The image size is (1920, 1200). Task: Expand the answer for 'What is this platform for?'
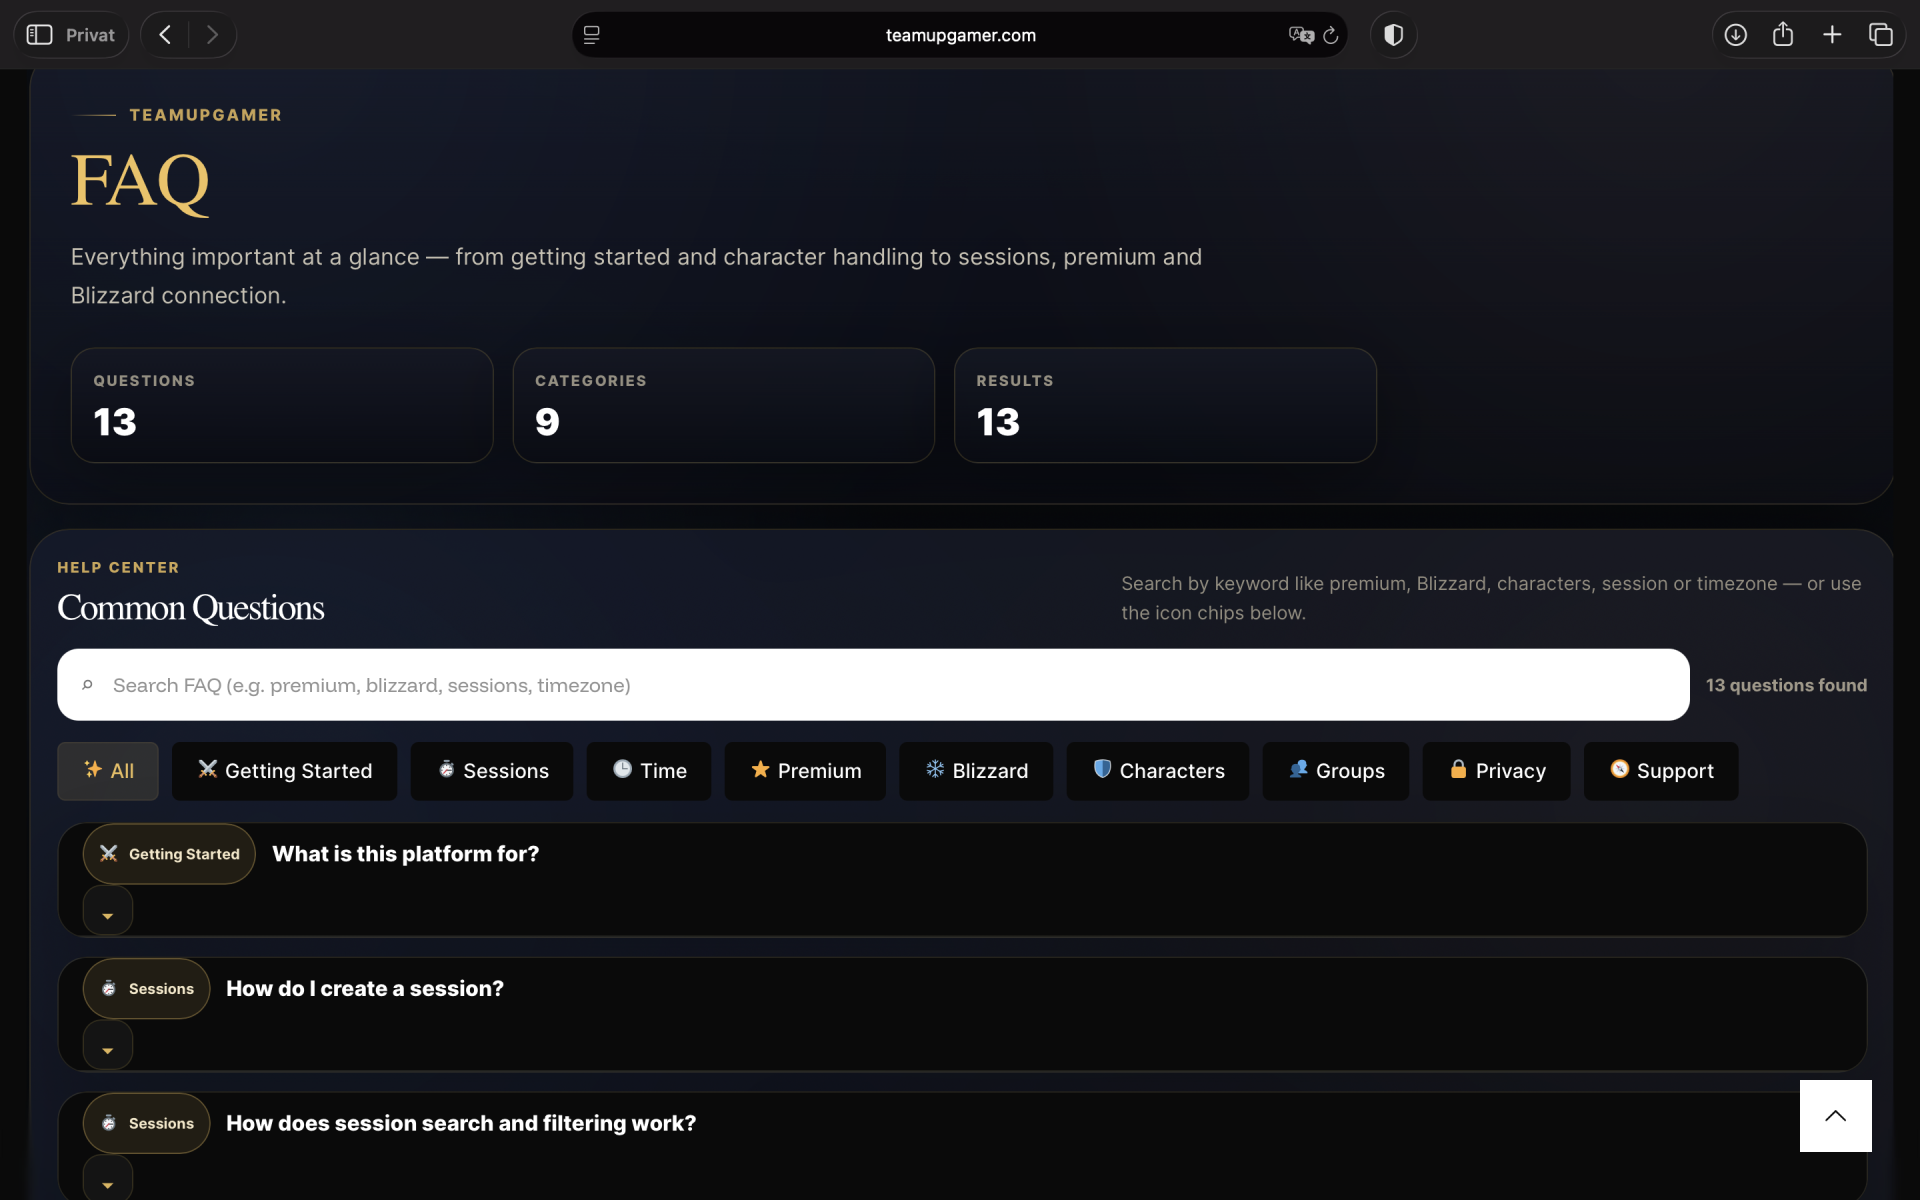(x=108, y=911)
